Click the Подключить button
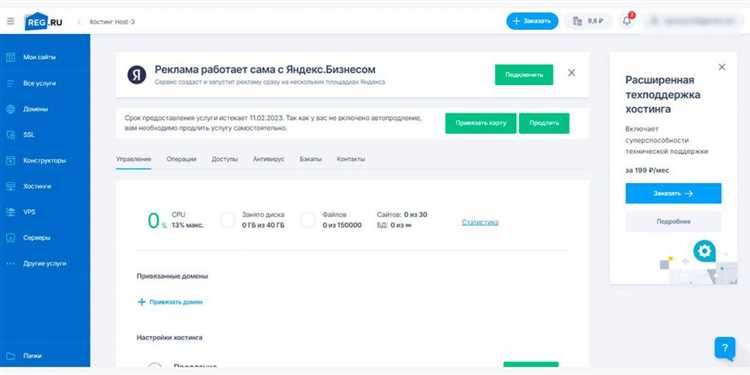Screen dimensions: 750x375 coord(524,75)
